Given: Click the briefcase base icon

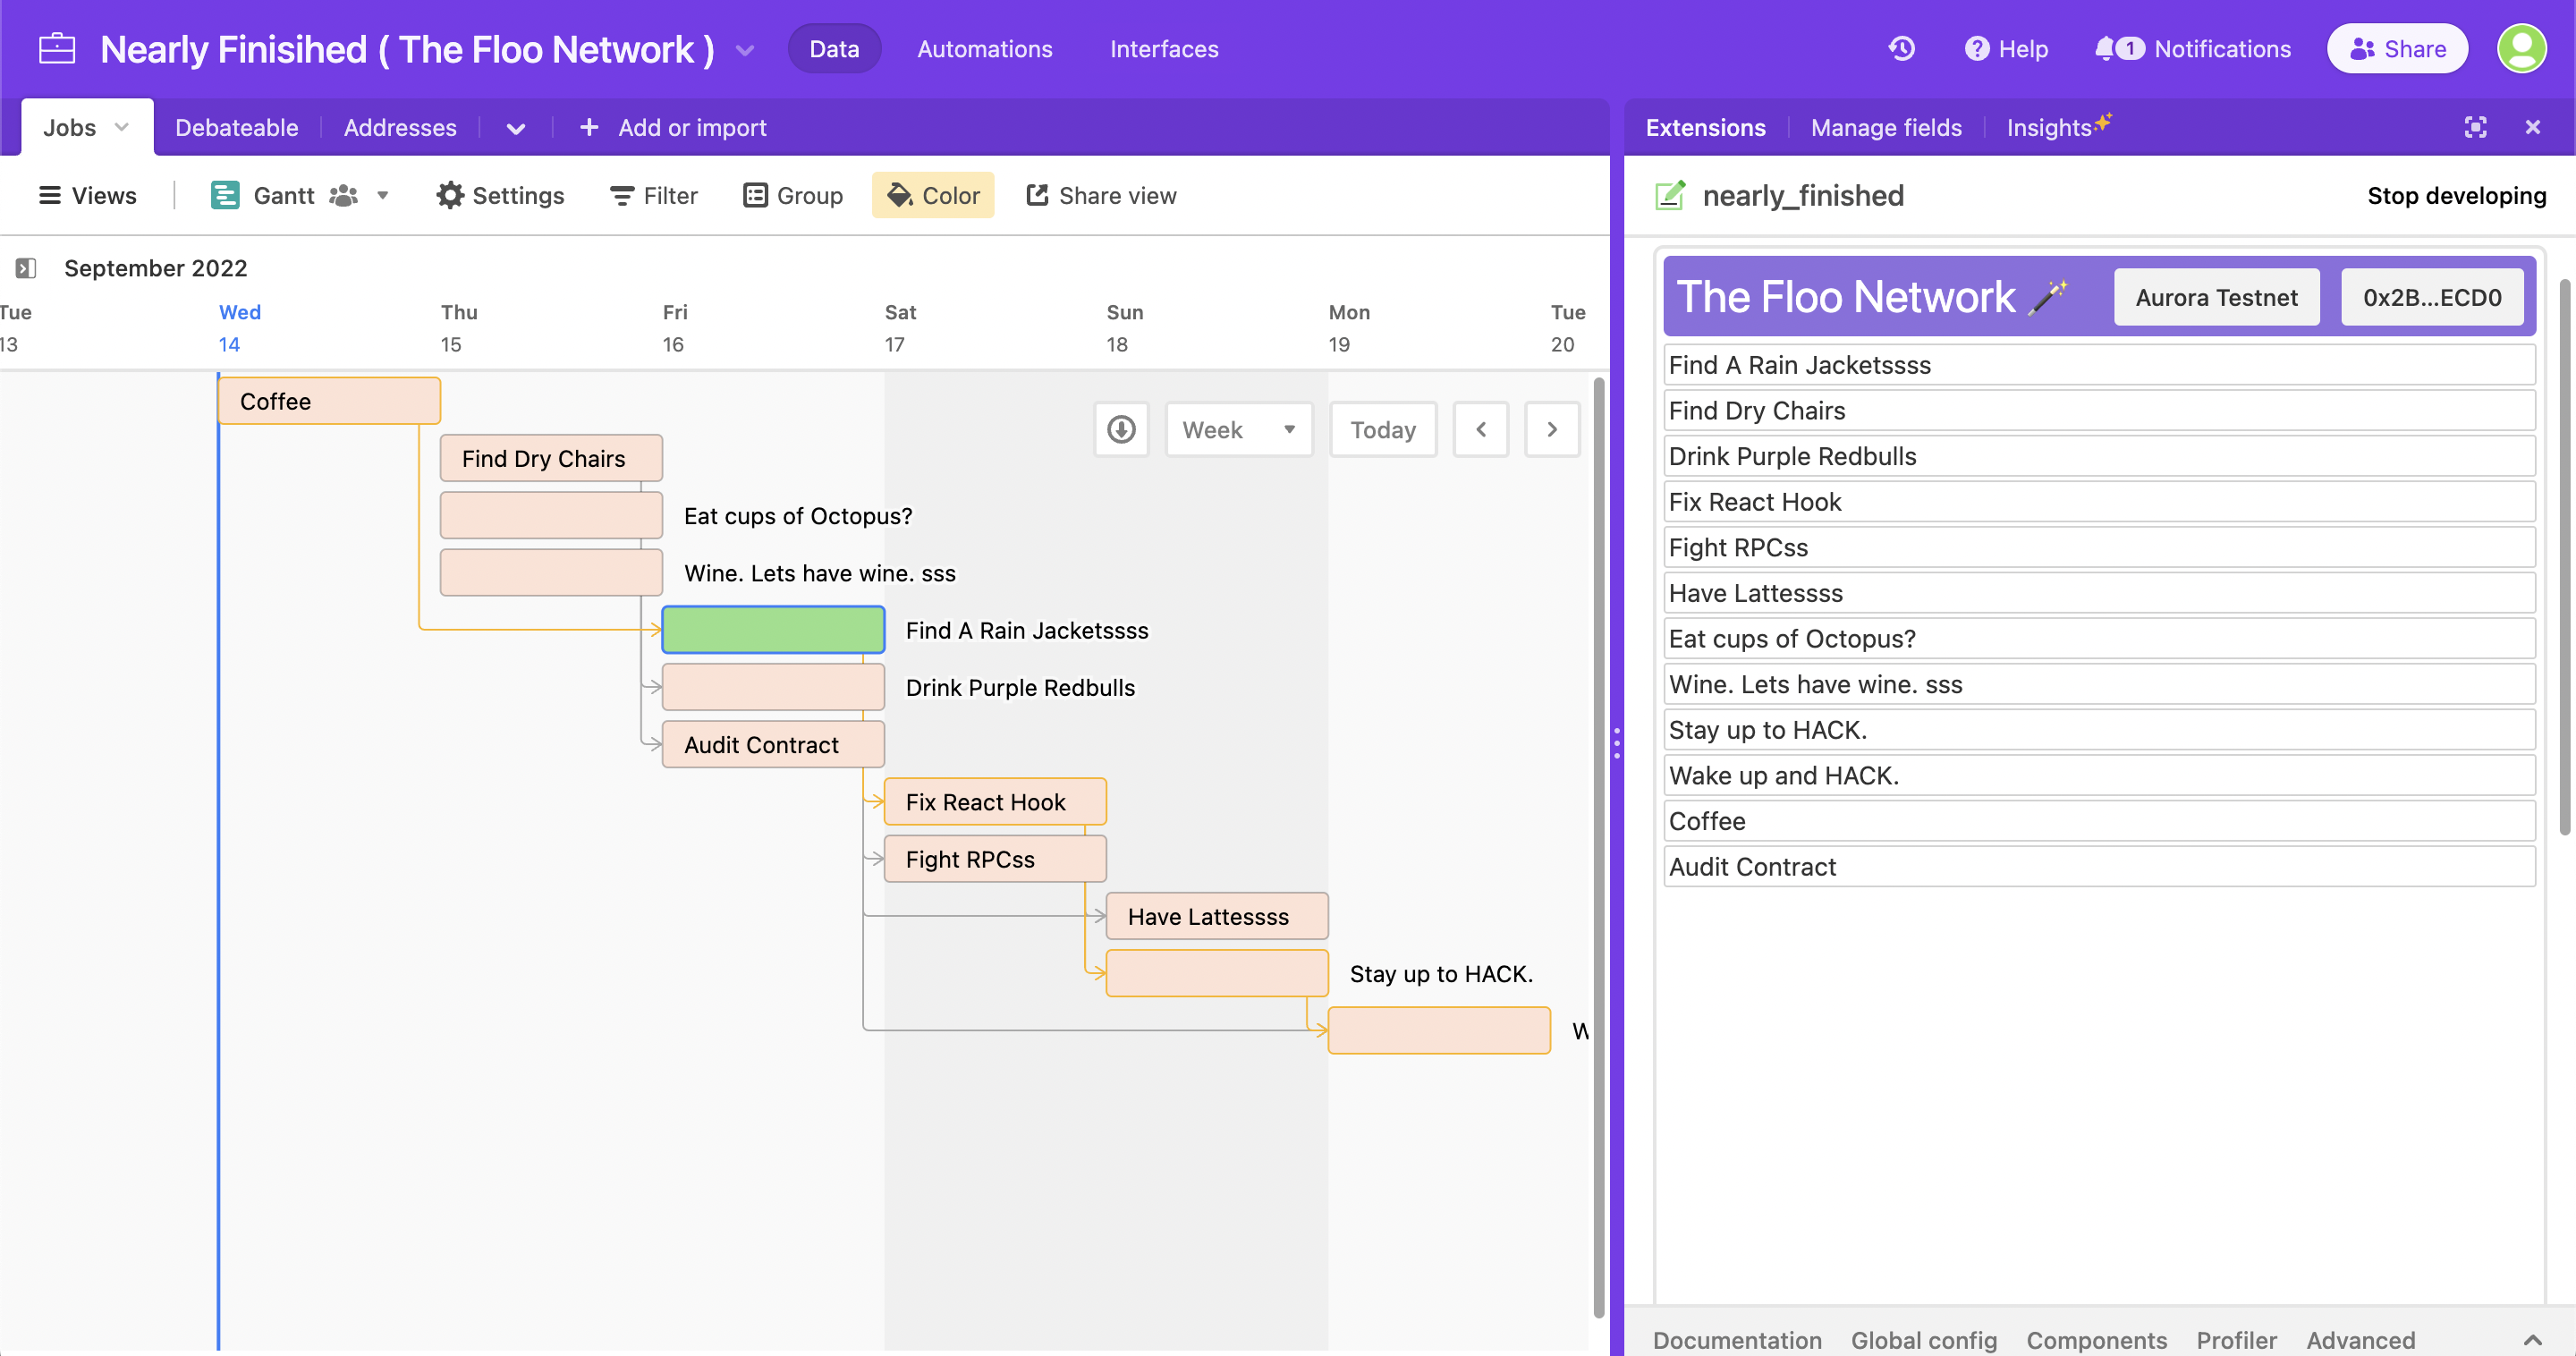Looking at the screenshot, I should tap(57, 48).
